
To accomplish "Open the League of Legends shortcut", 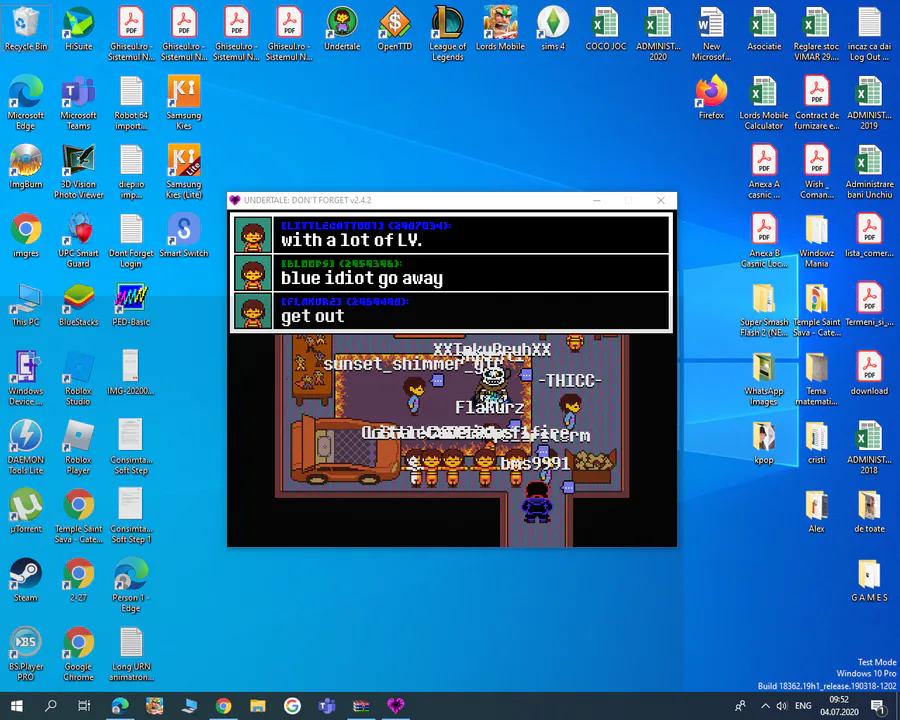I will pos(448,33).
